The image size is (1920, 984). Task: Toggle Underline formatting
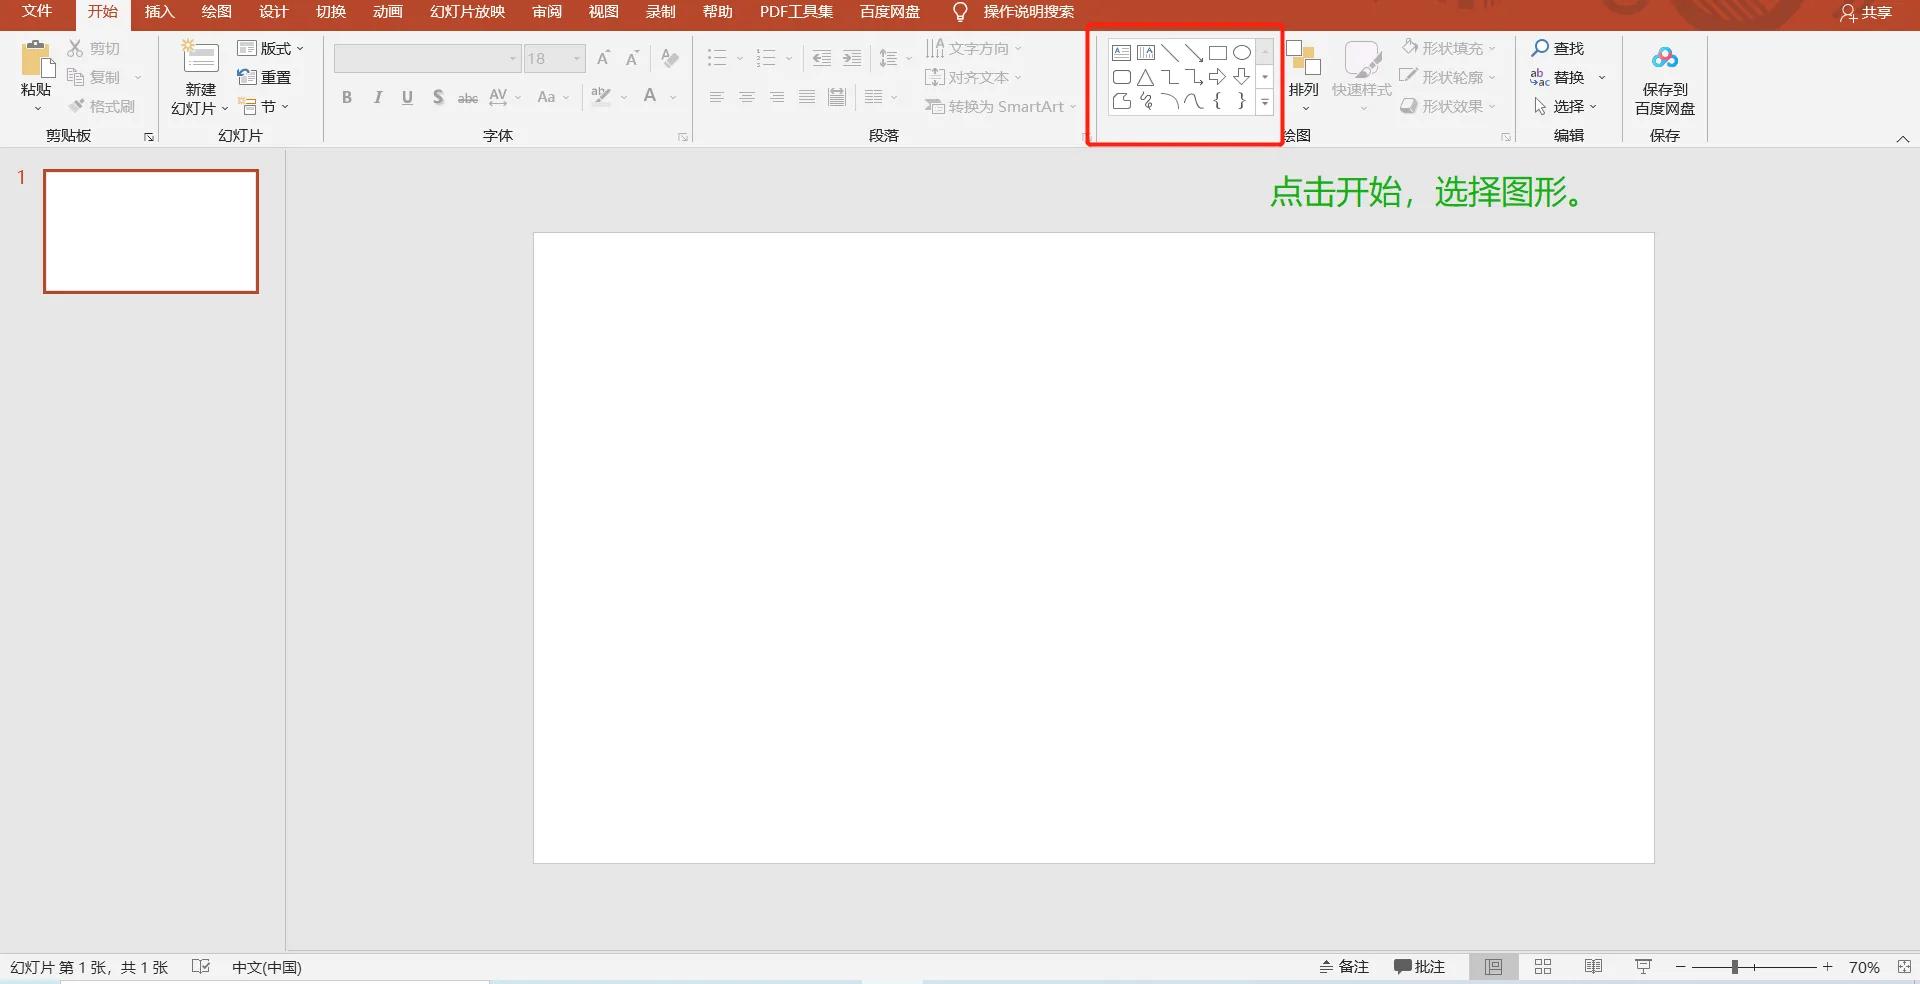[x=407, y=97]
